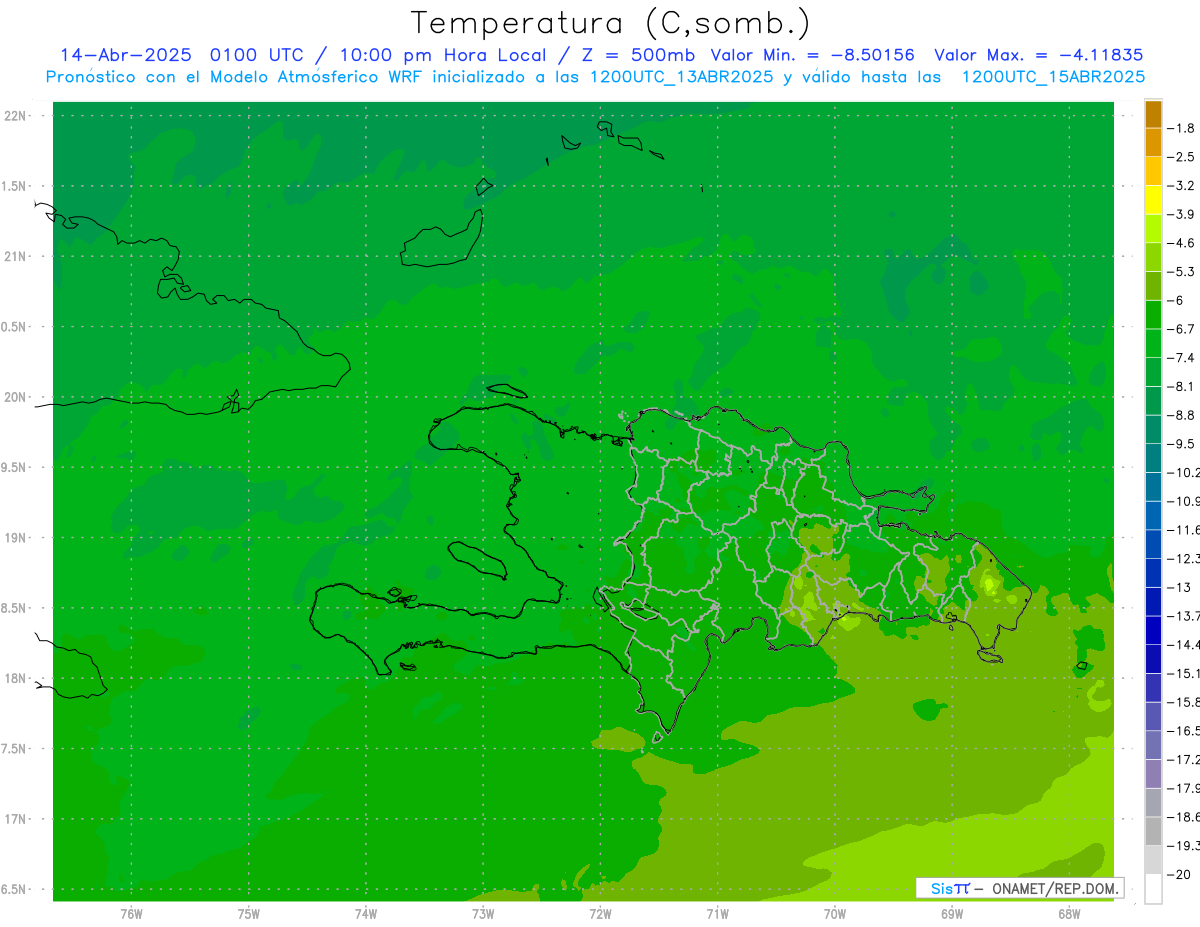Click the '18N' latitude axis label

pyautogui.click(x=15, y=678)
